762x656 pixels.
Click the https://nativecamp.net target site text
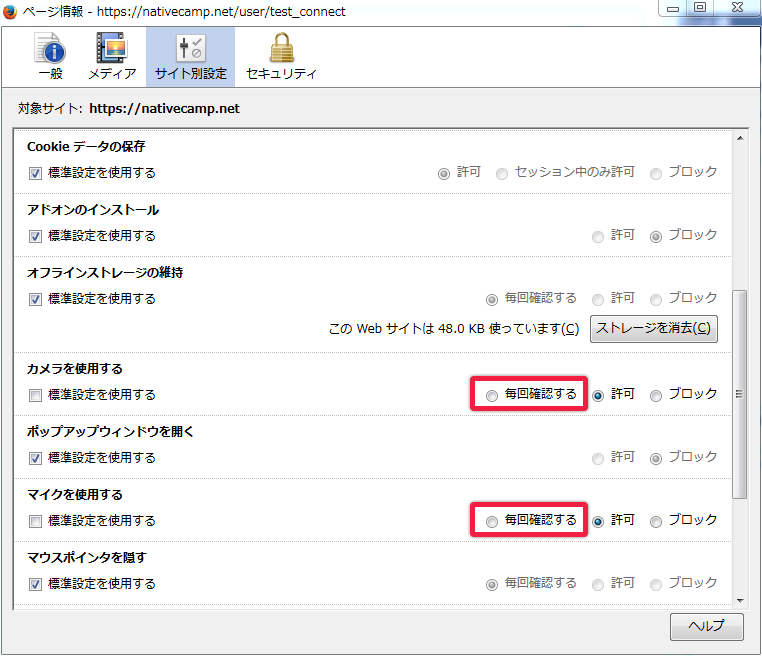164,108
